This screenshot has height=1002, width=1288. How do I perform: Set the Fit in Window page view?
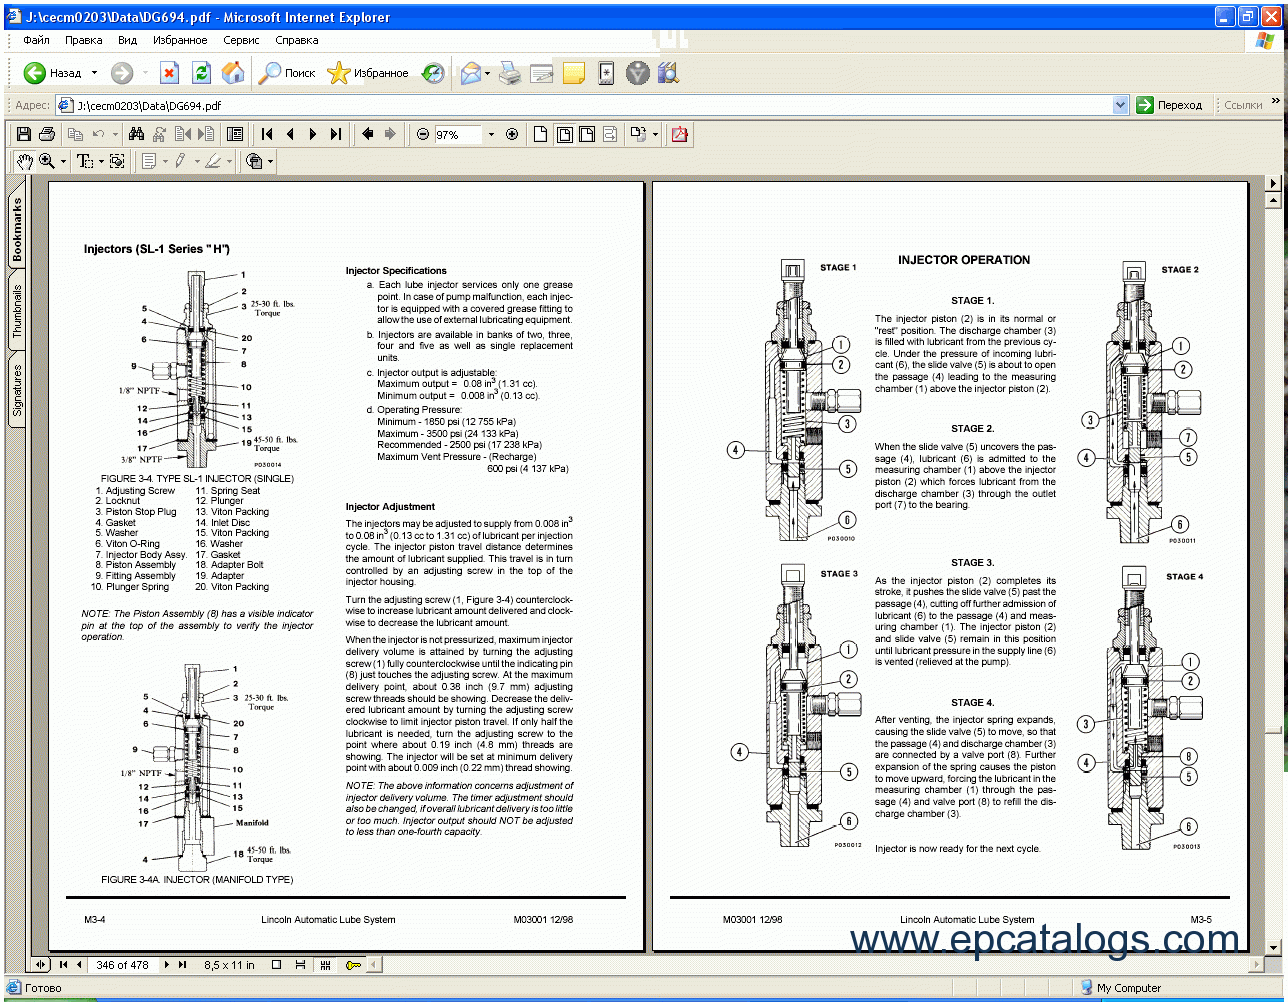point(564,134)
